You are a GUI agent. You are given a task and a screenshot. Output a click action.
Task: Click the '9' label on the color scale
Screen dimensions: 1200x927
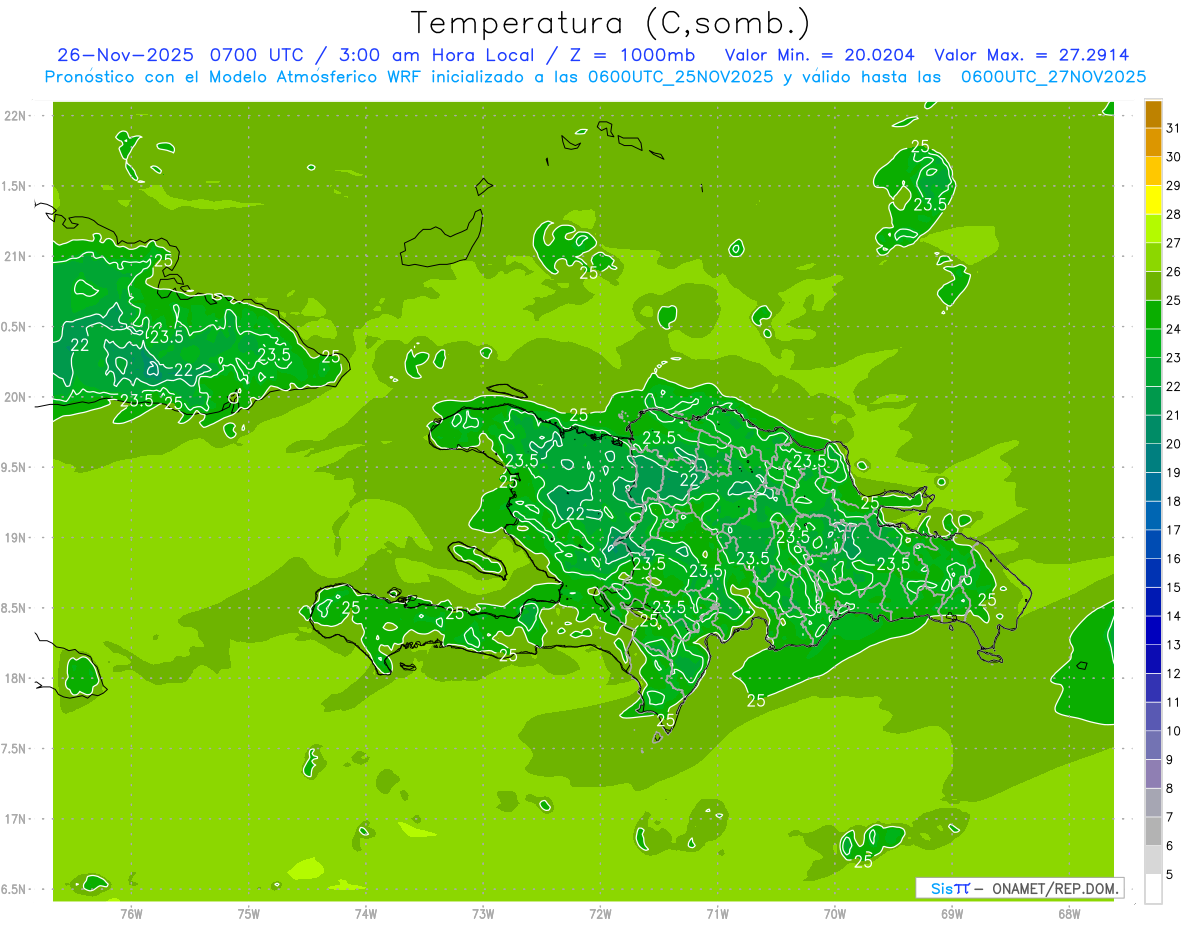[1170, 760]
